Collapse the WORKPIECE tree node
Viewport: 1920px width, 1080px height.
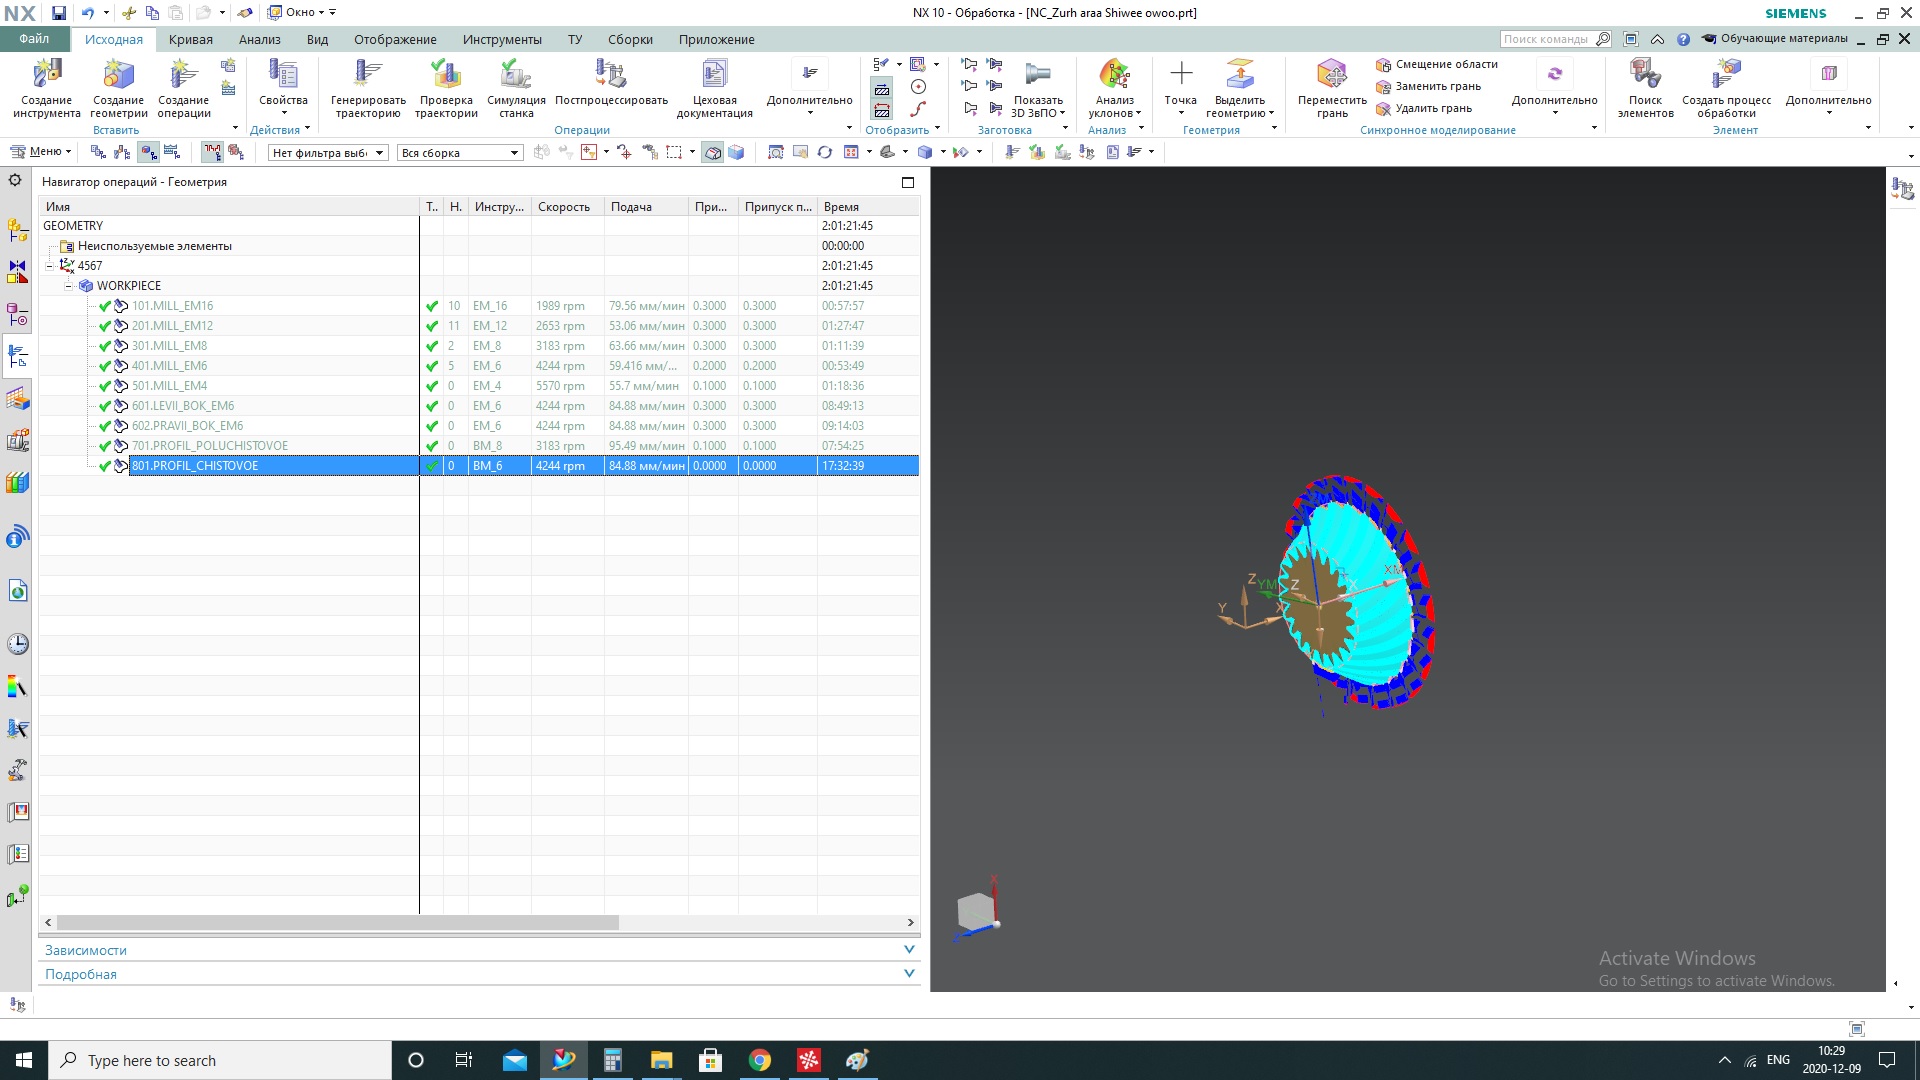68,286
